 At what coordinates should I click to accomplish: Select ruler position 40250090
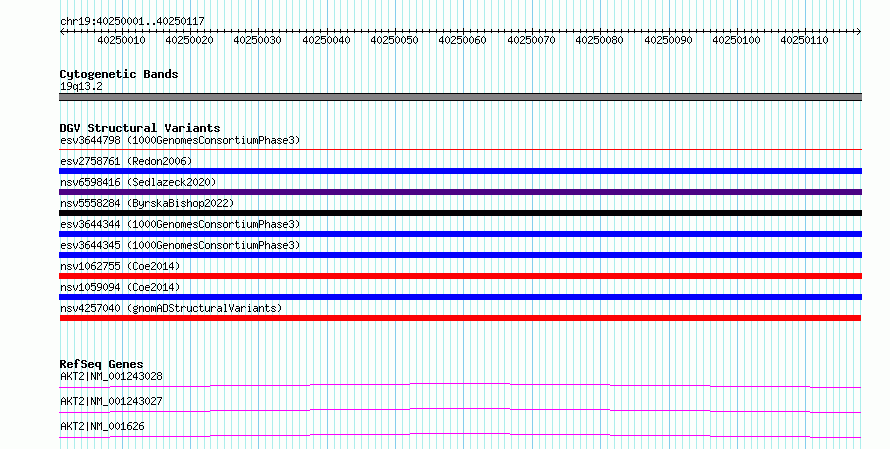coord(668,40)
